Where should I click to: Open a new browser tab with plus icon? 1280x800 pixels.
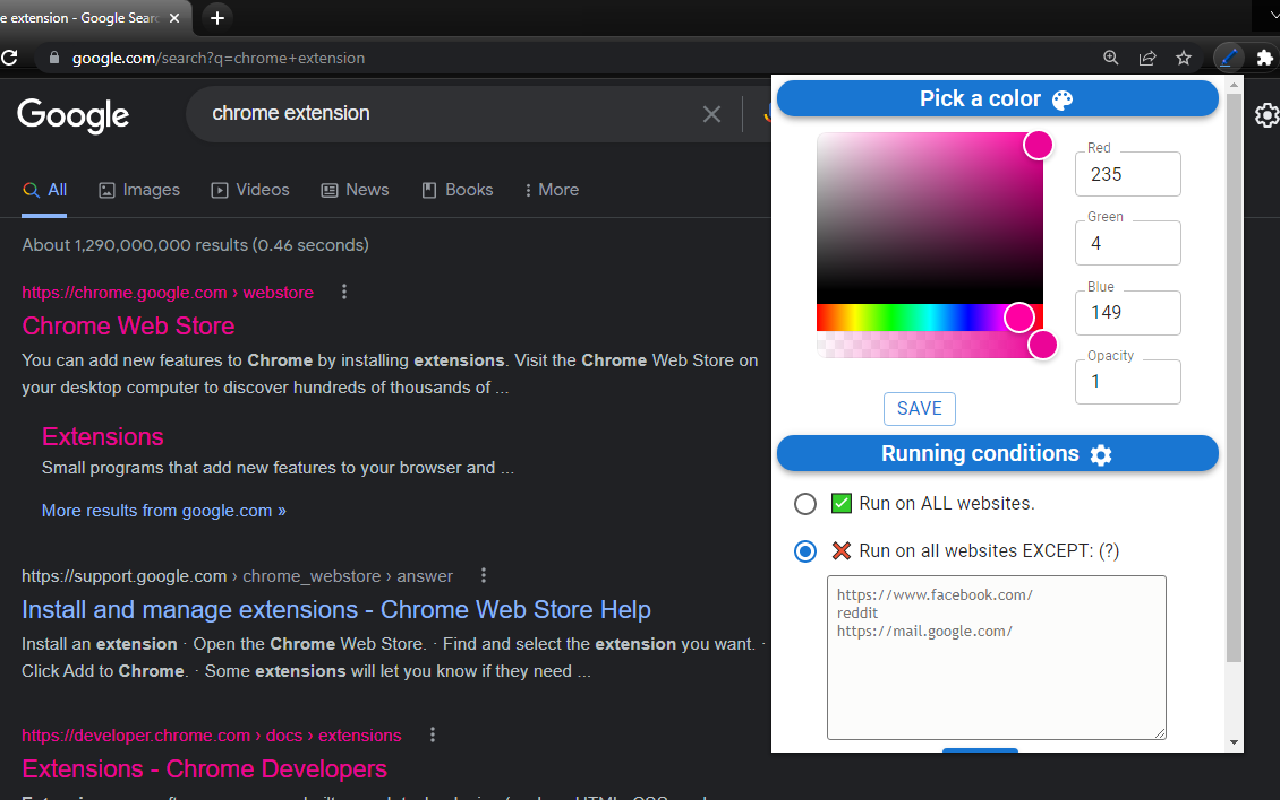pyautogui.click(x=217, y=17)
